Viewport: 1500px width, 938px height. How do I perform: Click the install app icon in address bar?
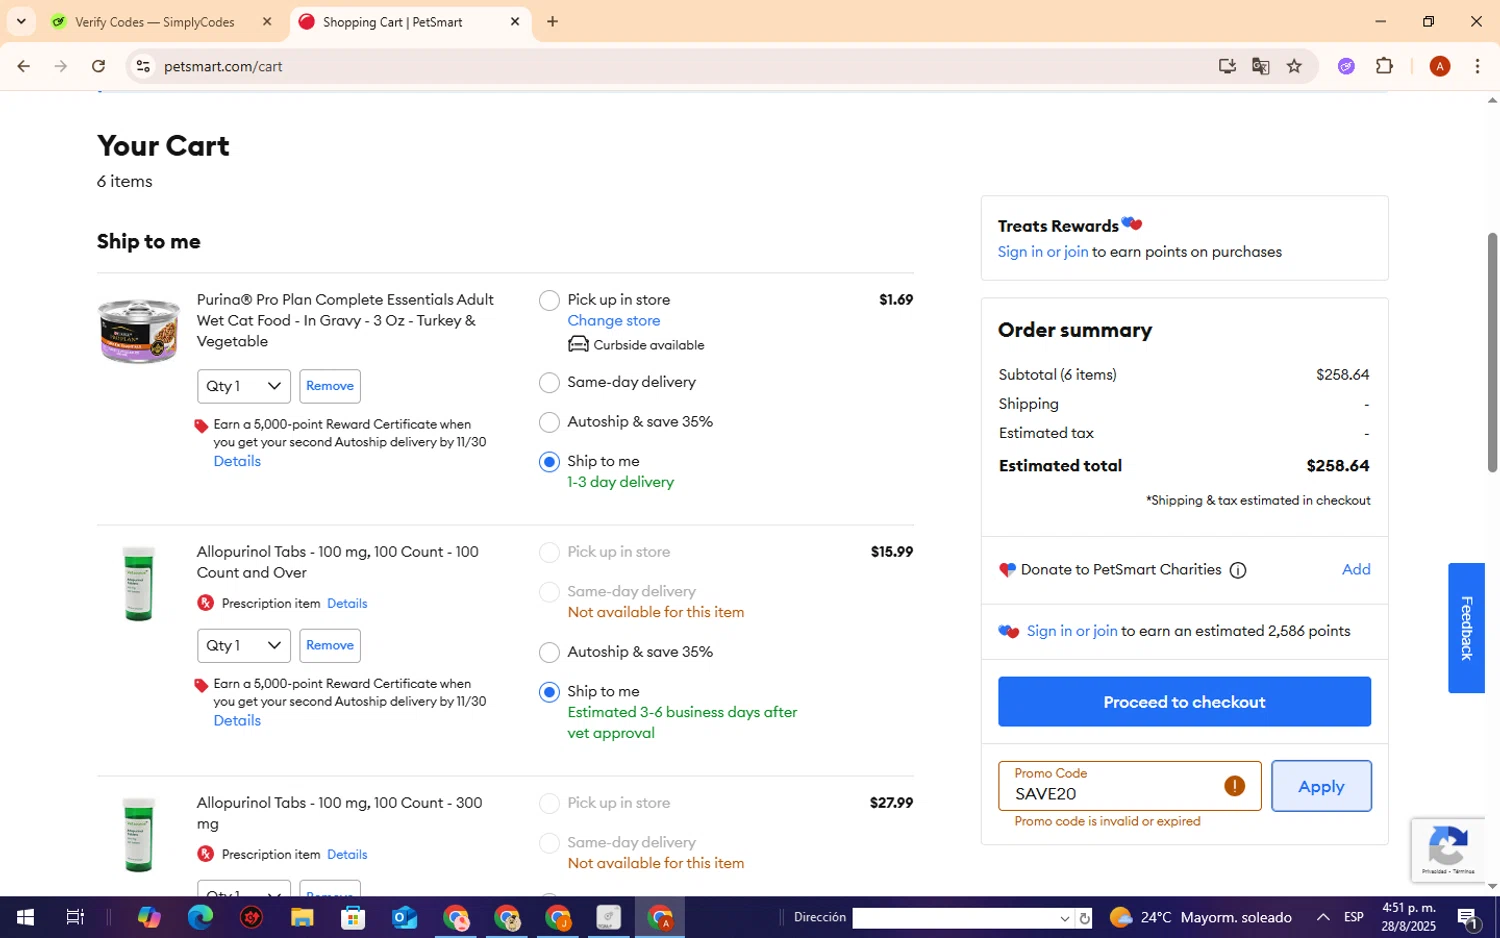(x=1227, y=66)
